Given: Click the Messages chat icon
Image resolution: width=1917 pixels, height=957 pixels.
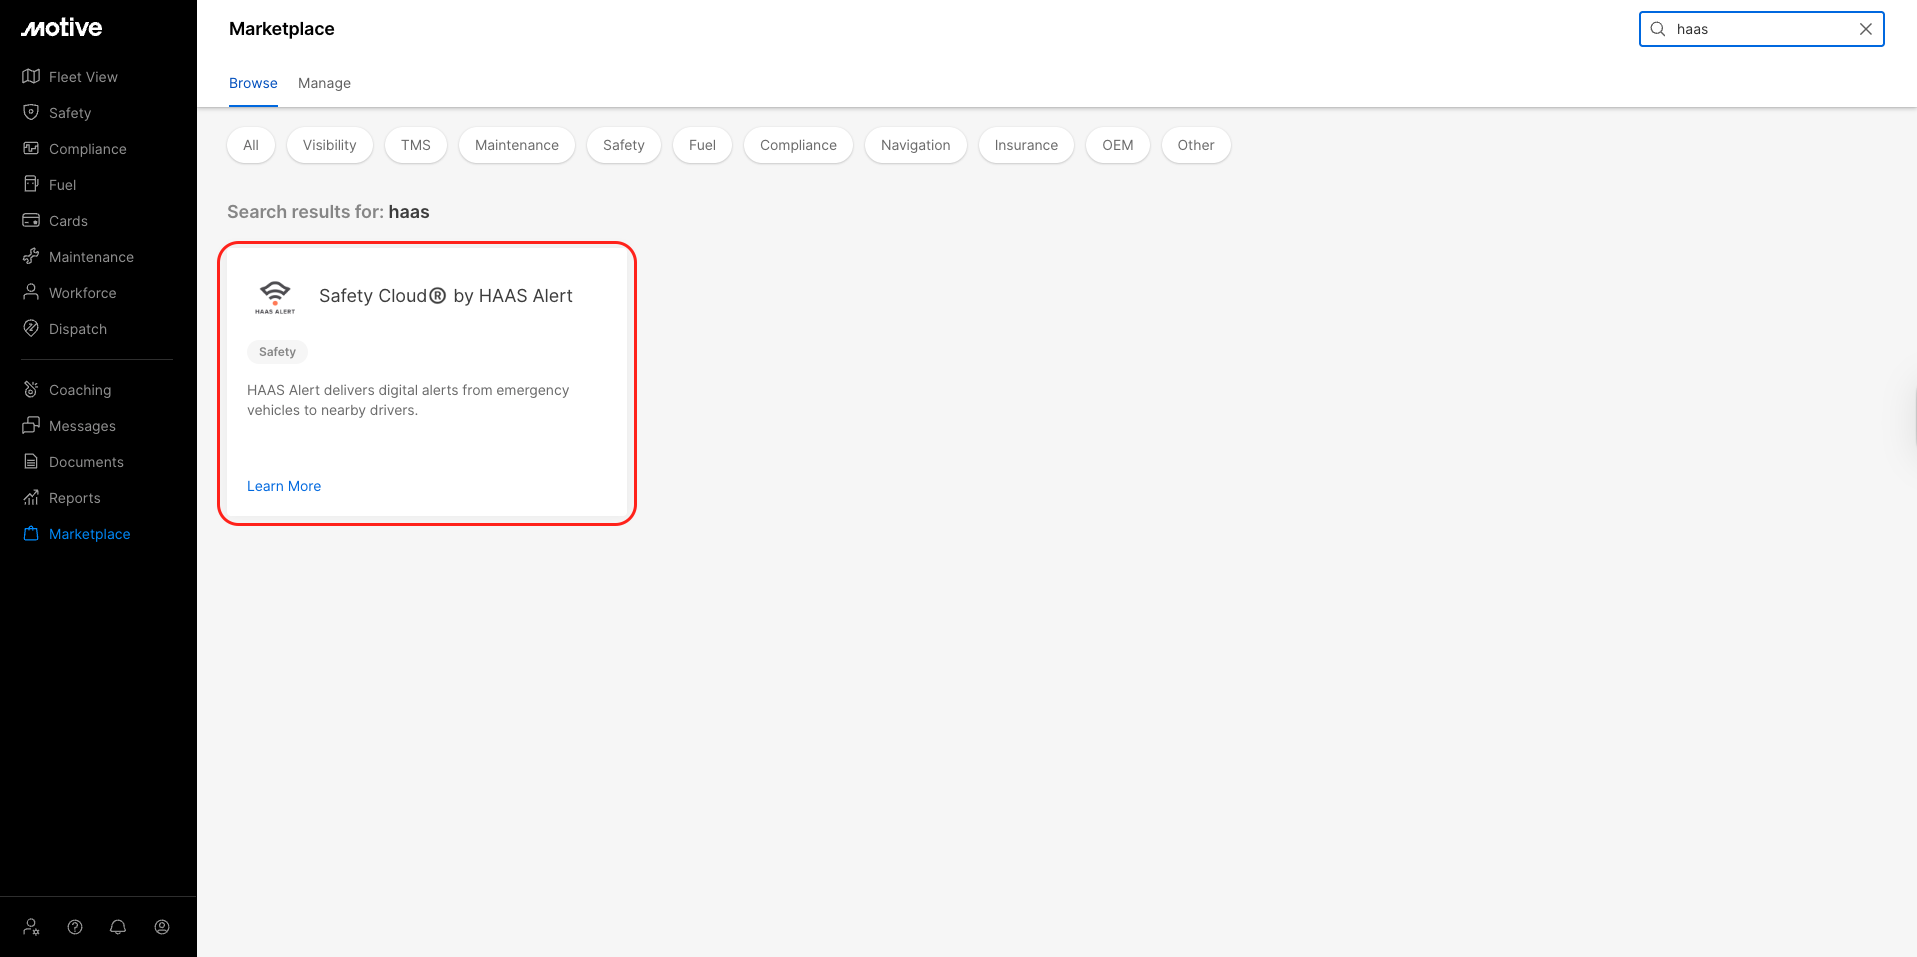Looking at the screenshot, I should 31,425.
